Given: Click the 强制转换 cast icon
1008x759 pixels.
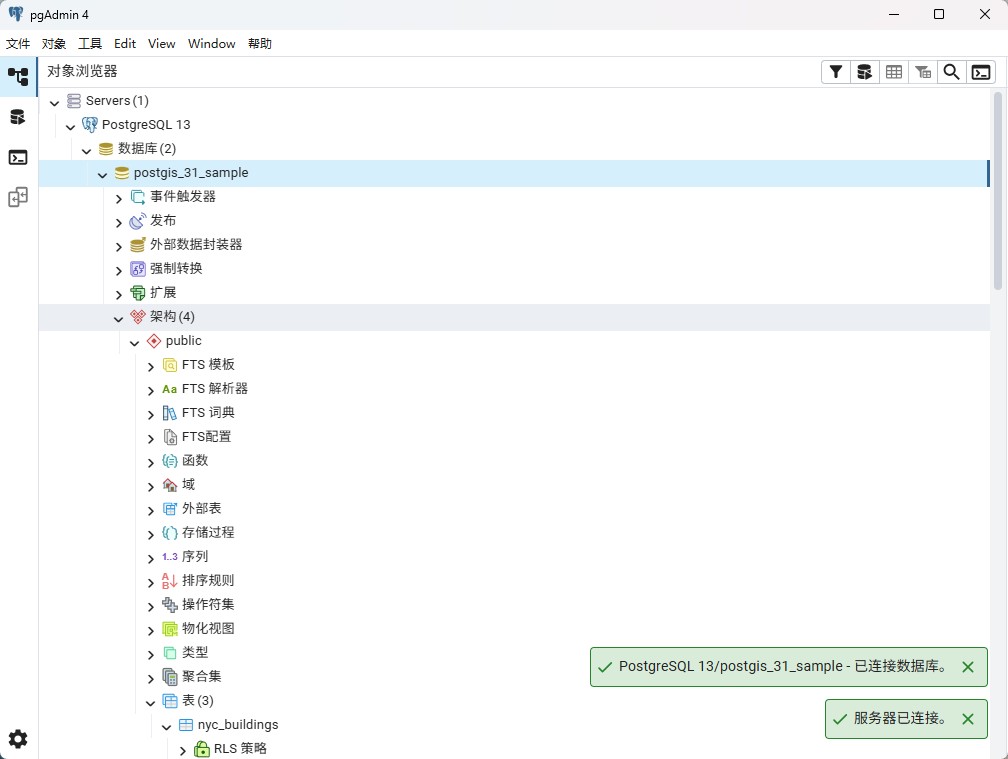Looking at the screenshot, I should 138,269.
